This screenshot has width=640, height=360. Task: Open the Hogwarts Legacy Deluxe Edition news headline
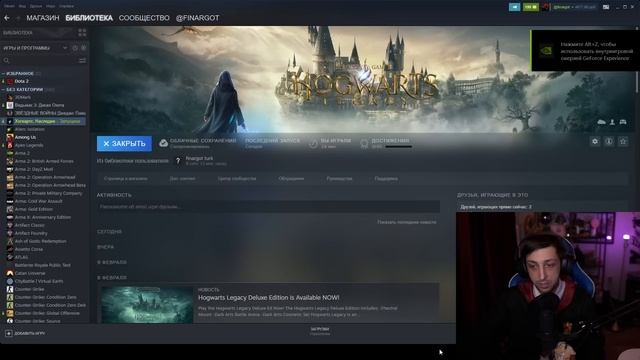(x=269, y=298)
